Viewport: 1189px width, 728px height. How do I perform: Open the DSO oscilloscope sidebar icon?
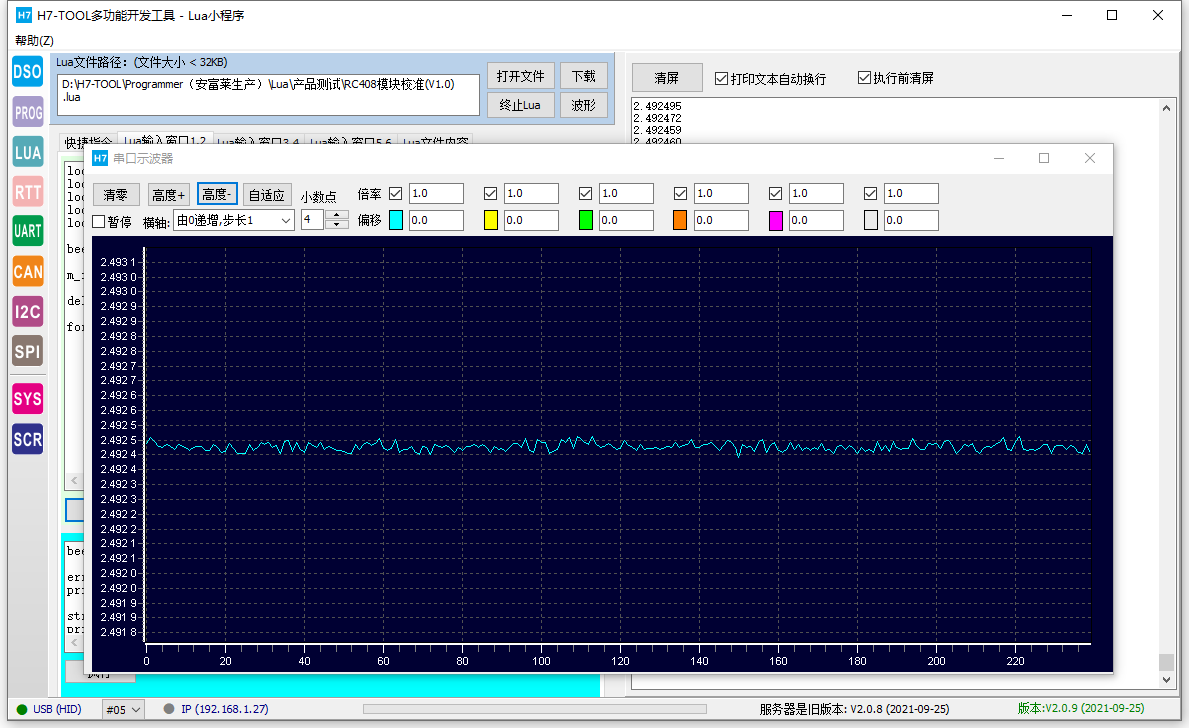click(27, 72)
